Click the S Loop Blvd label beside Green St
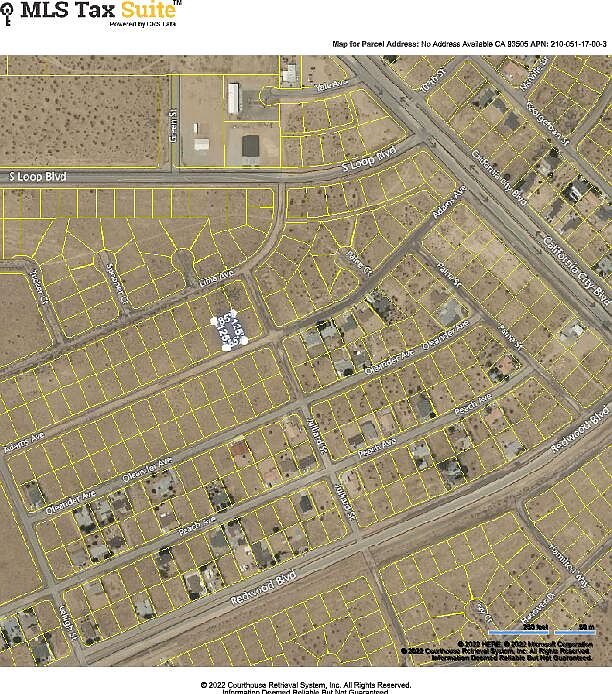This screenshot has height=694, width=612. click(38, 177)
